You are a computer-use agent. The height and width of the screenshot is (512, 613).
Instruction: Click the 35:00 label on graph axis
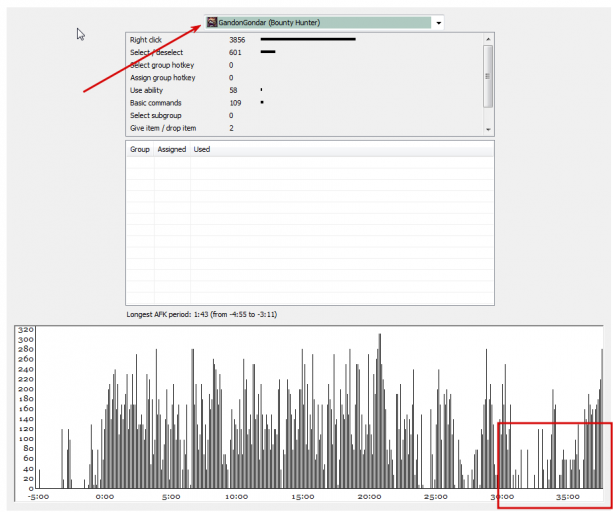point(568,497)
